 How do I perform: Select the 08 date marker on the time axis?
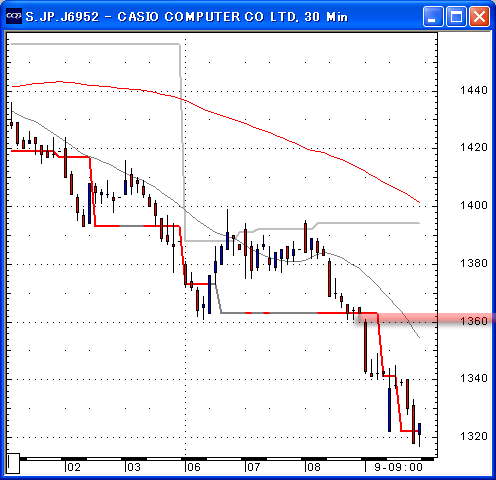(314, 467)
